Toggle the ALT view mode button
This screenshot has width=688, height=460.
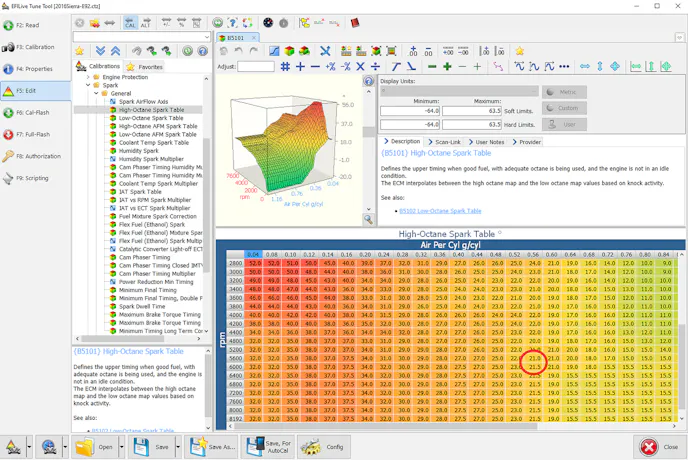[146, 23]
